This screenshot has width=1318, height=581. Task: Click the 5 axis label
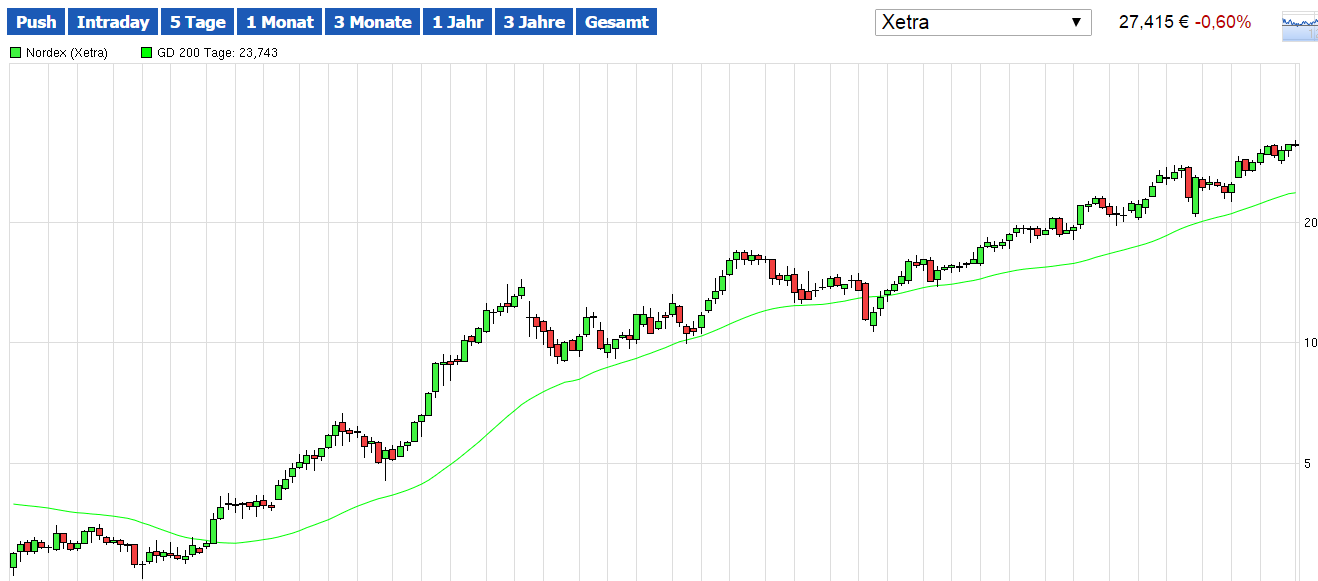pos(1308,463)
